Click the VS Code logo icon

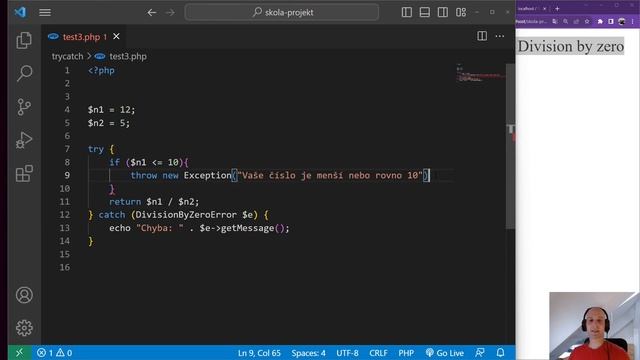tap(20, 12)
